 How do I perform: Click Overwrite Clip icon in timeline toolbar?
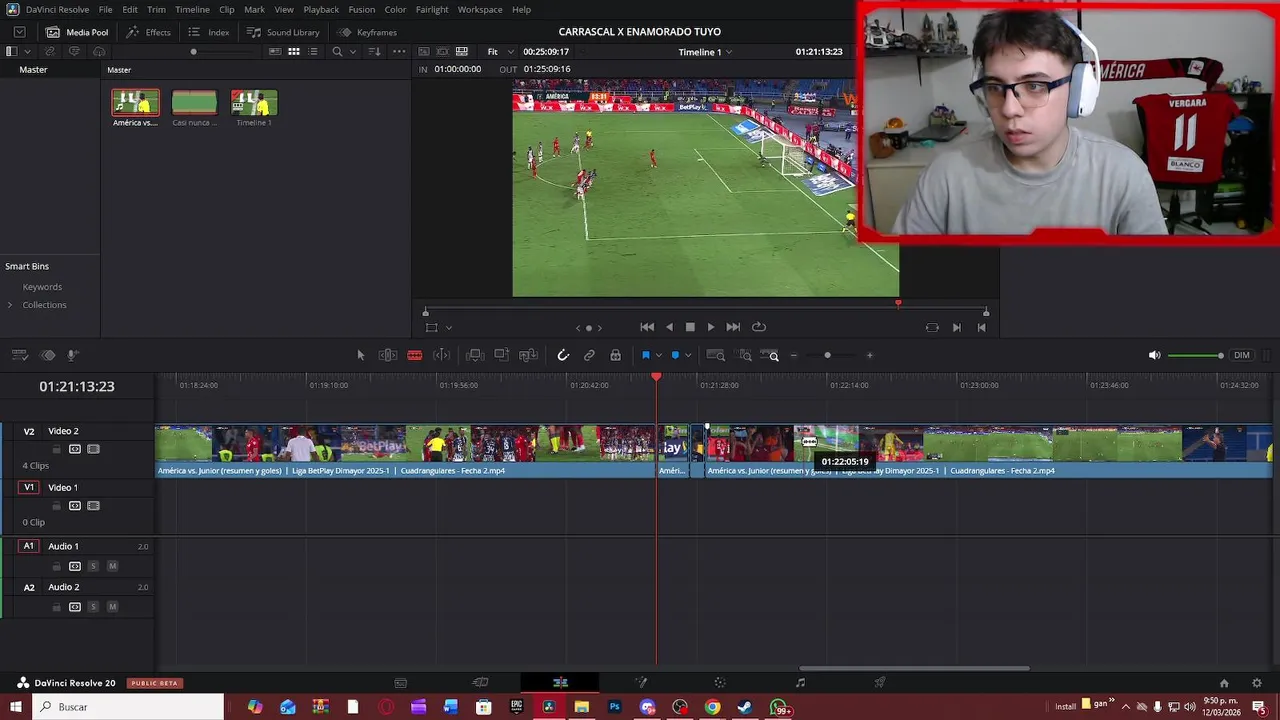(502, 355)
